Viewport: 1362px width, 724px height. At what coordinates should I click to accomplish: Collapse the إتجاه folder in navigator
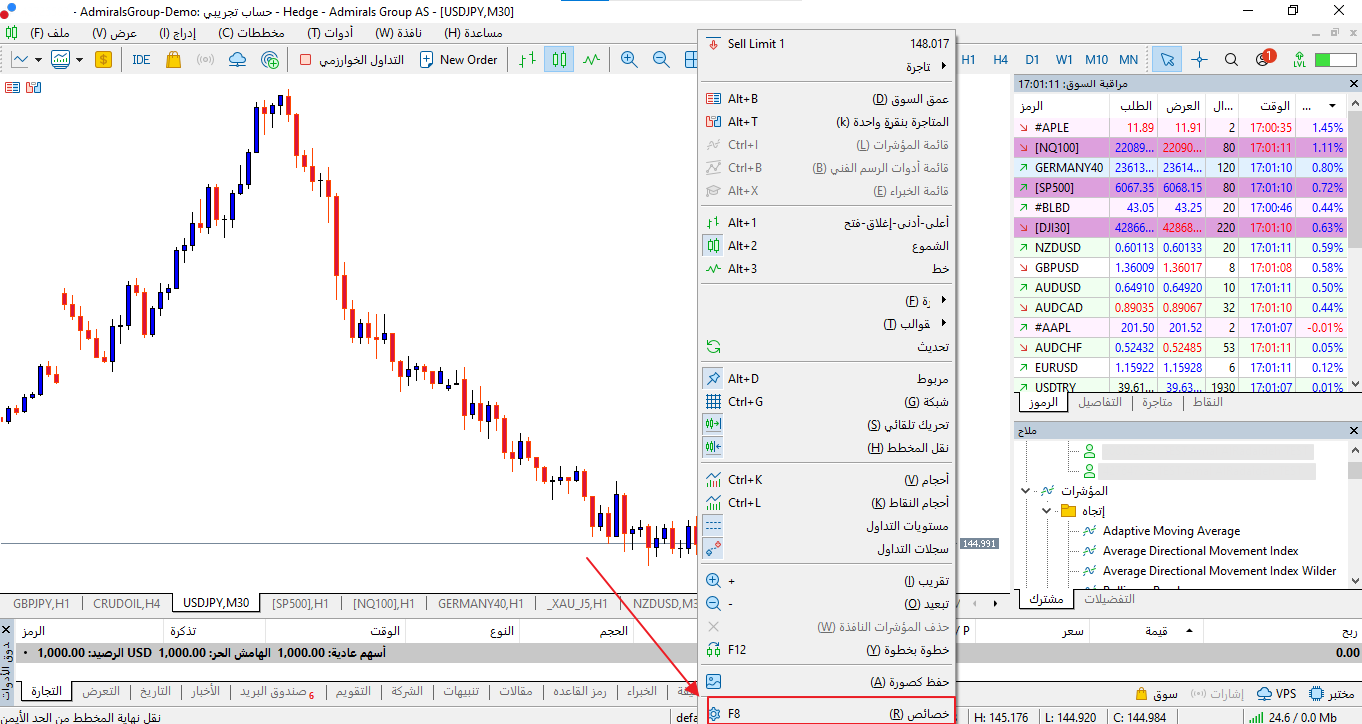click(1046, 511)
